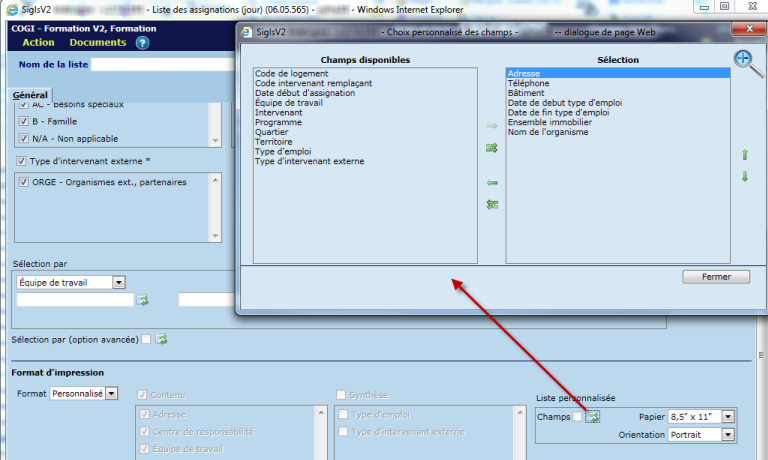The width and height of the screenshot is (768, 460).
Task: Select Programme in Champs disponibles list
Action: click(278, 122)
